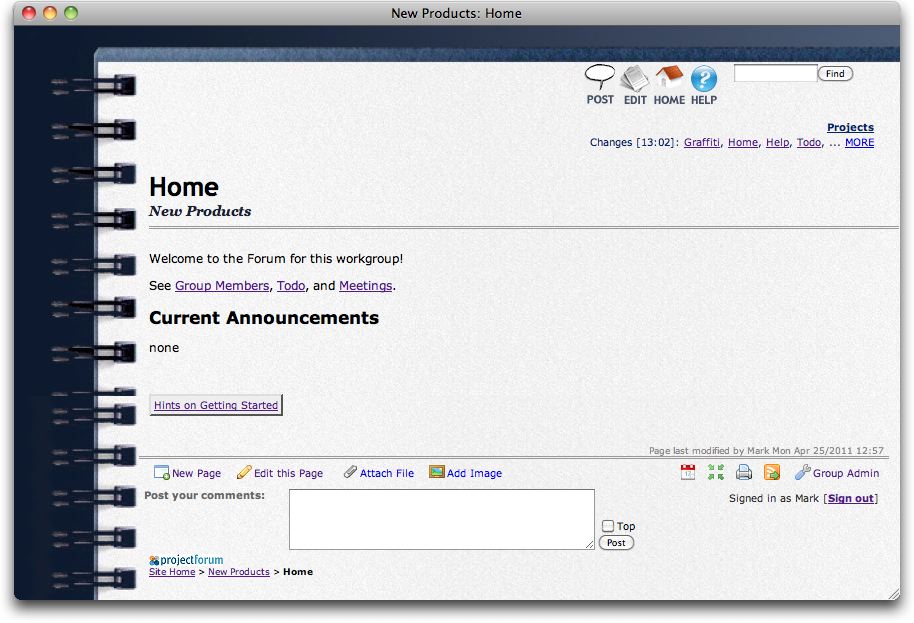Expand MORE recent changes
Image resolution: width=914 pixels, height=623 pixels.
tap(859, 142)
